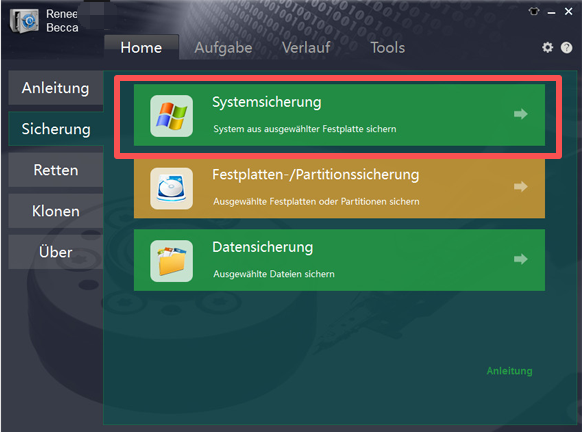Viewport: 582px width, 432px height.
Task: Follow the green Anleitung link
Action: tap(509, 371)
